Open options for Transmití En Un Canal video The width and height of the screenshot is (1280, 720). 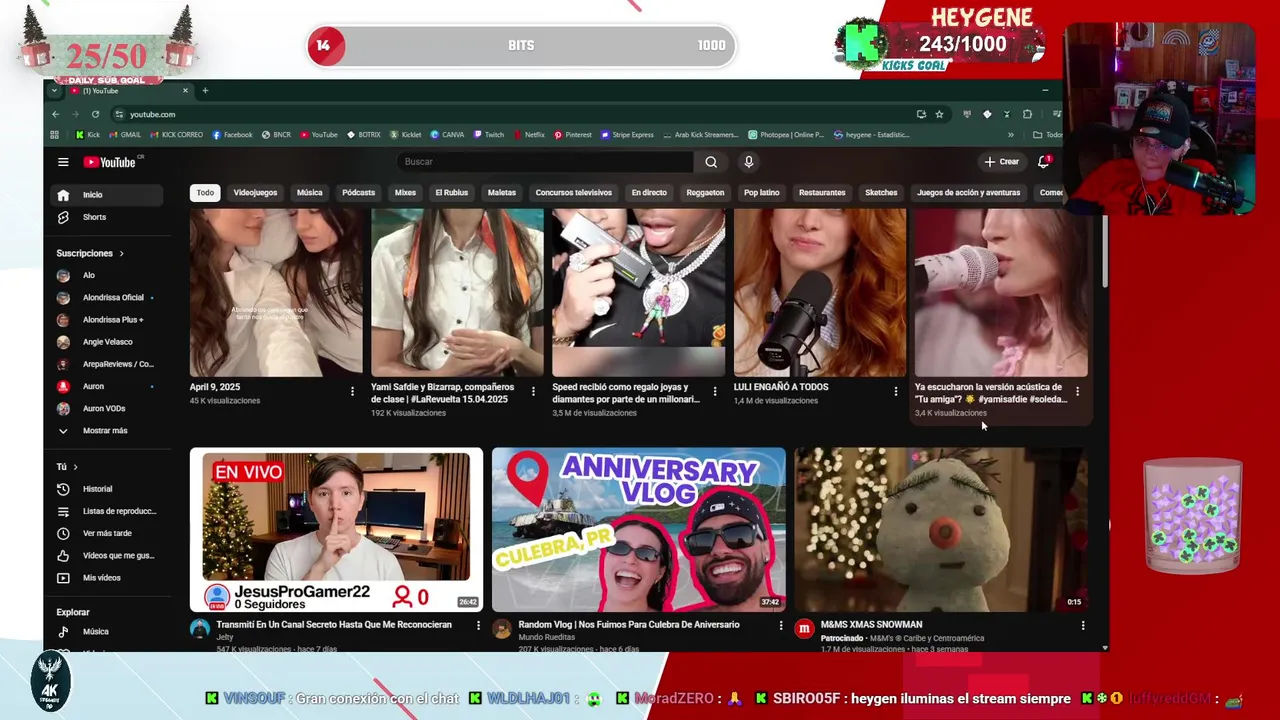pos(478,626)
